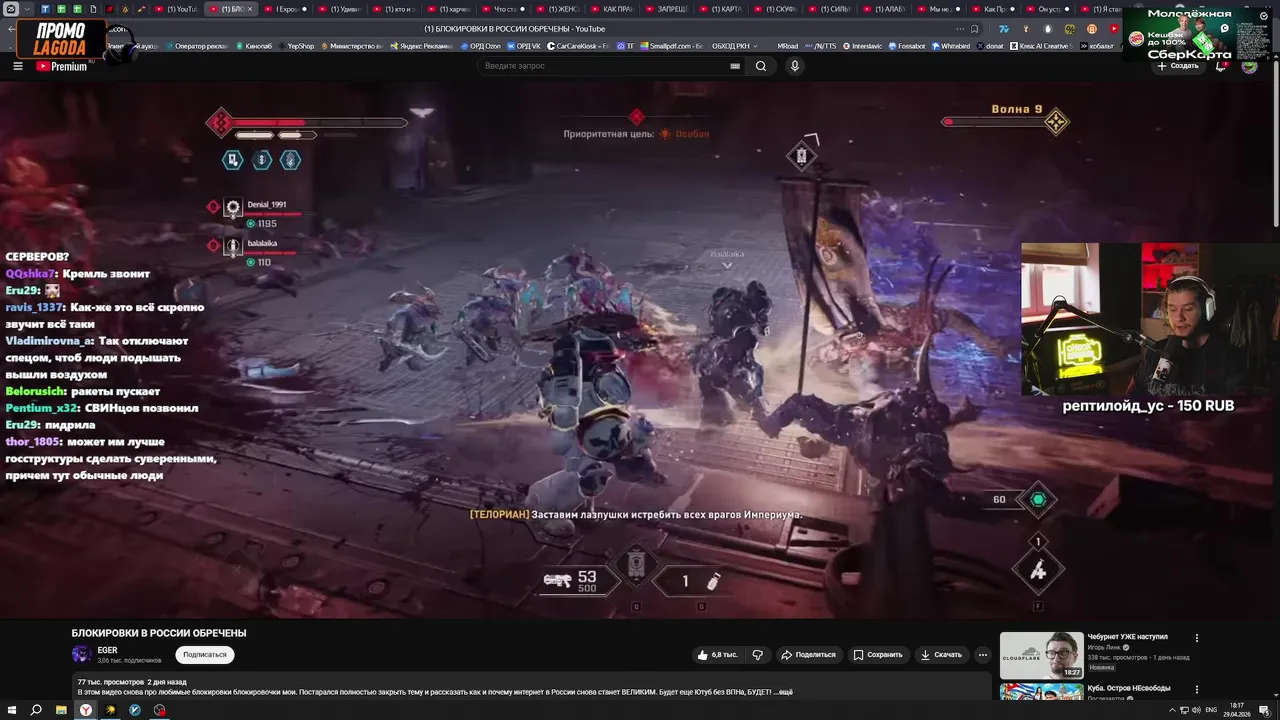
Task: Open taskbar clock showing 18:17
Action: (1238, 710)
